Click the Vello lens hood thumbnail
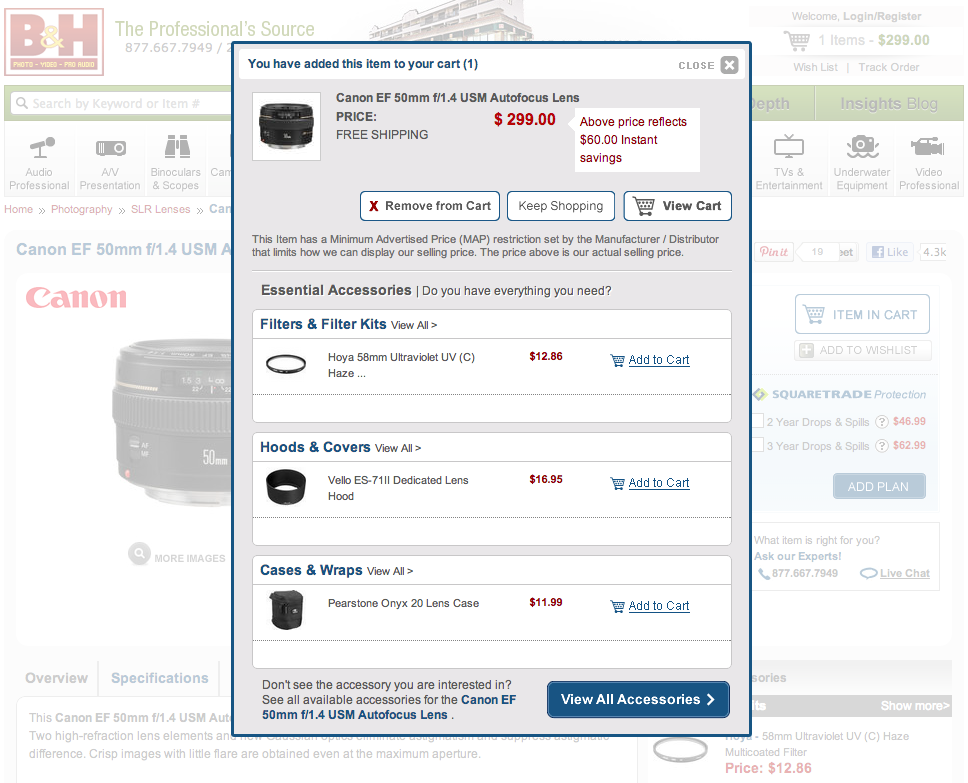 286,487
